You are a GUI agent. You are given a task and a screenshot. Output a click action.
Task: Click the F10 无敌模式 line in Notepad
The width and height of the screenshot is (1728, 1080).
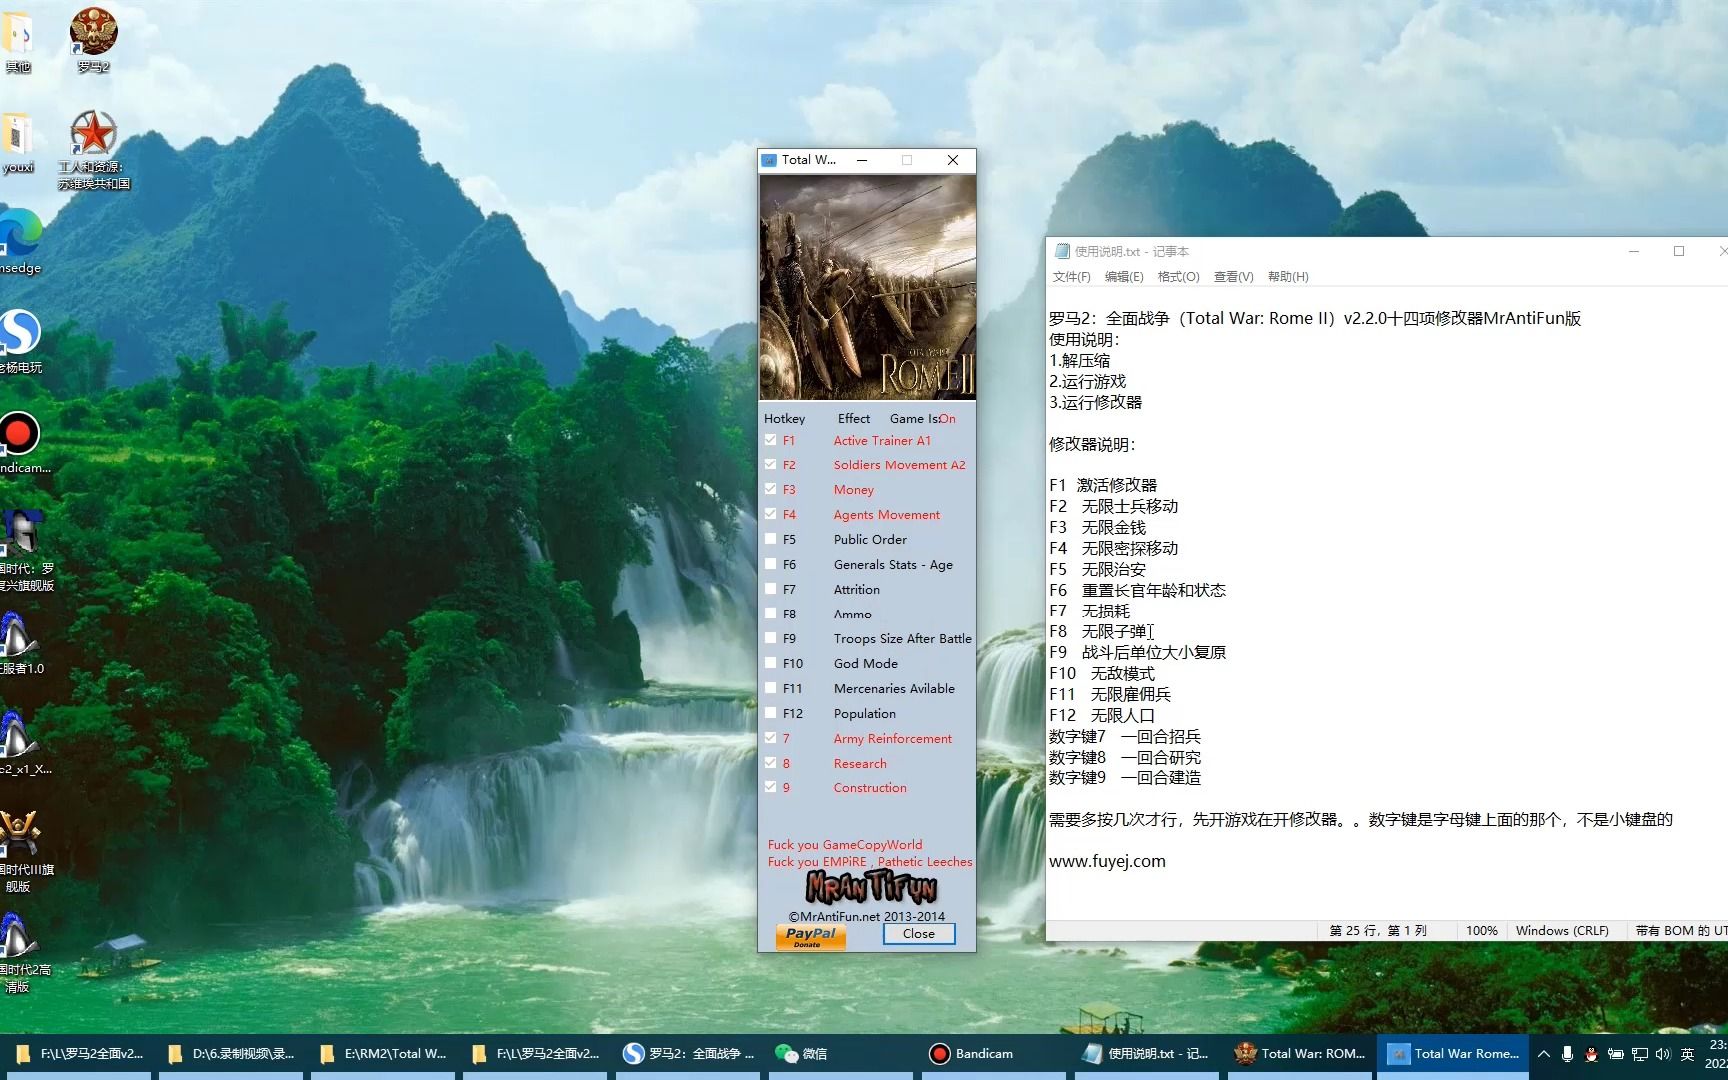tap(1102, 673)
